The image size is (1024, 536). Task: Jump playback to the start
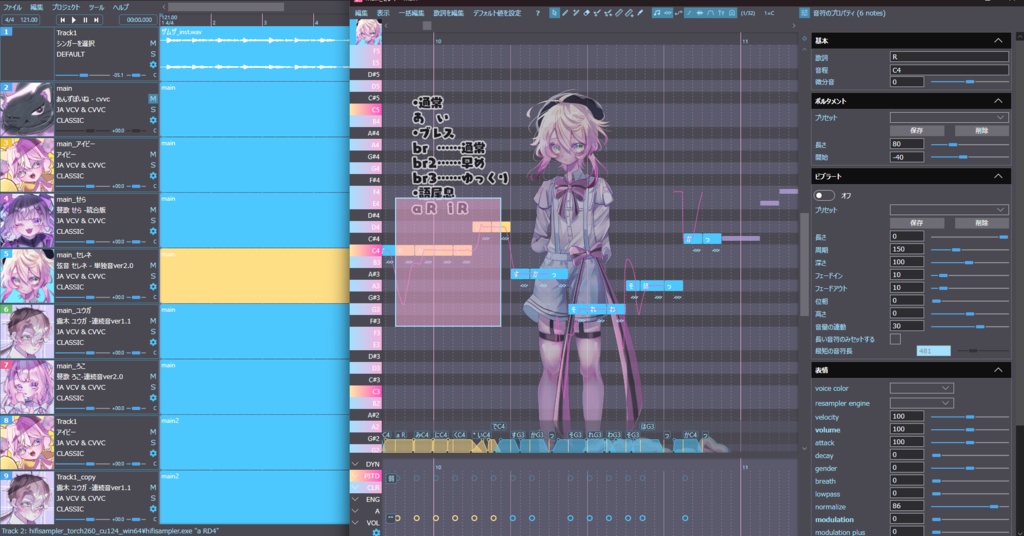click(63, 20)
